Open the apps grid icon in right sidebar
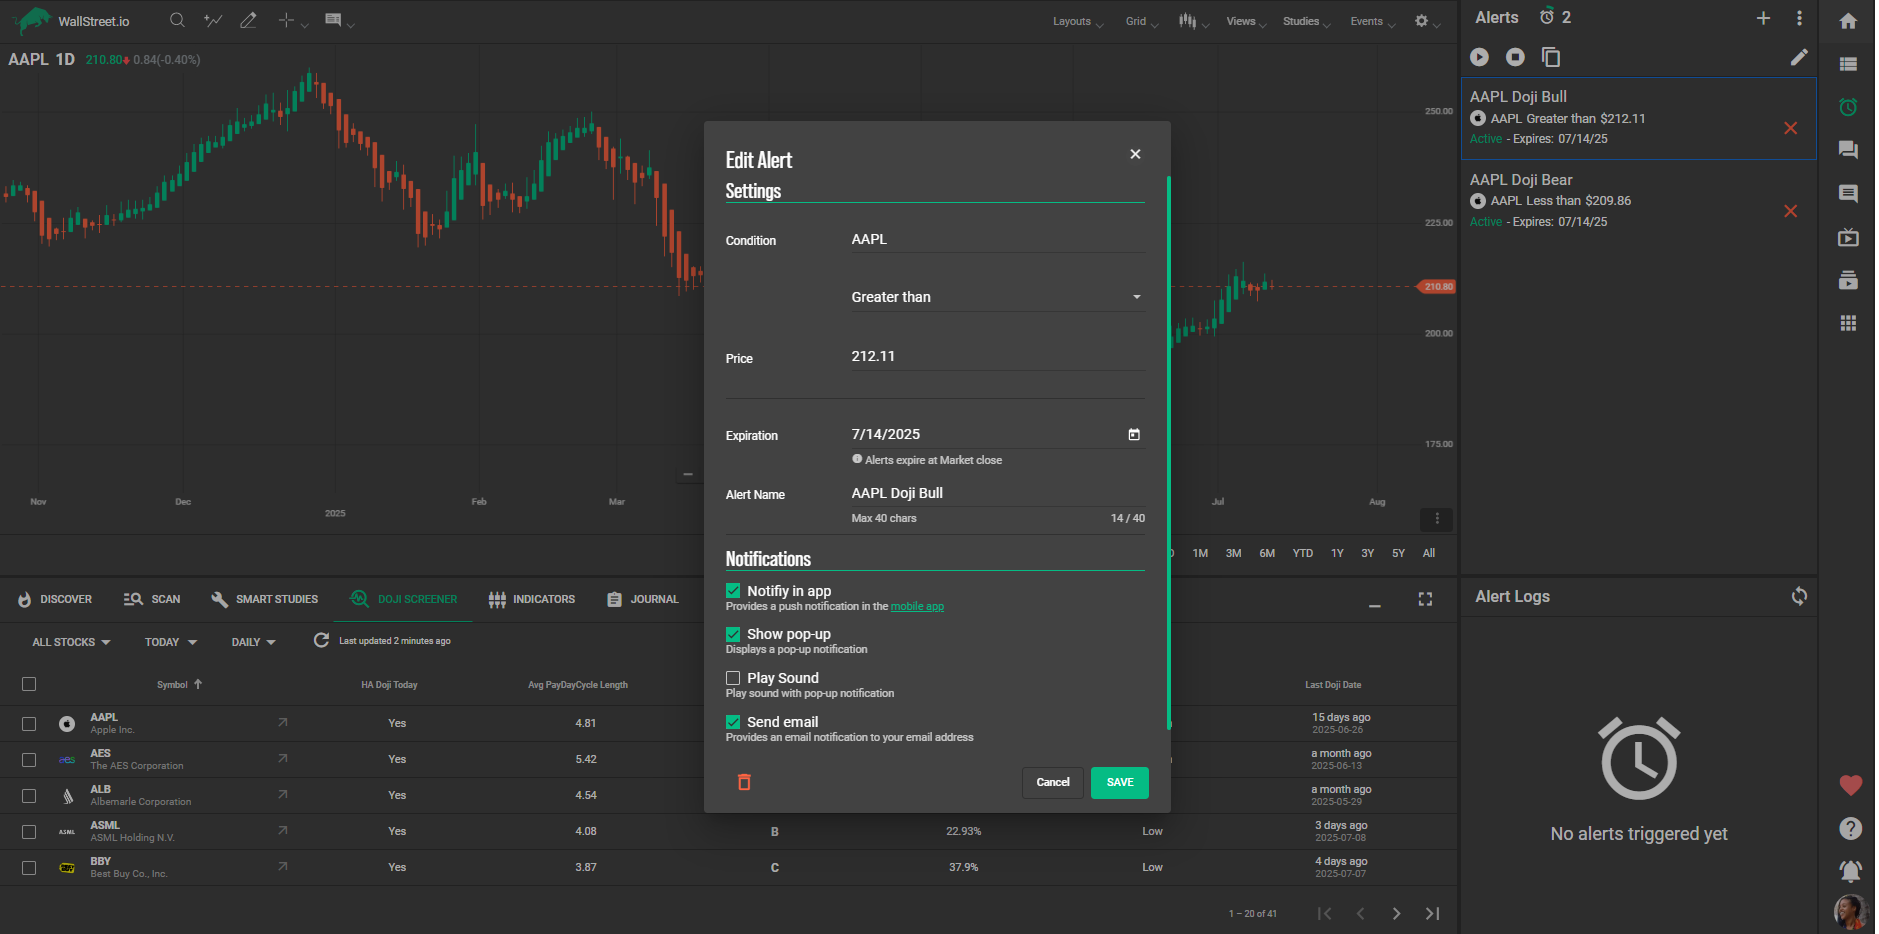Screen dimensions: 1879x934 (1848, 323)
